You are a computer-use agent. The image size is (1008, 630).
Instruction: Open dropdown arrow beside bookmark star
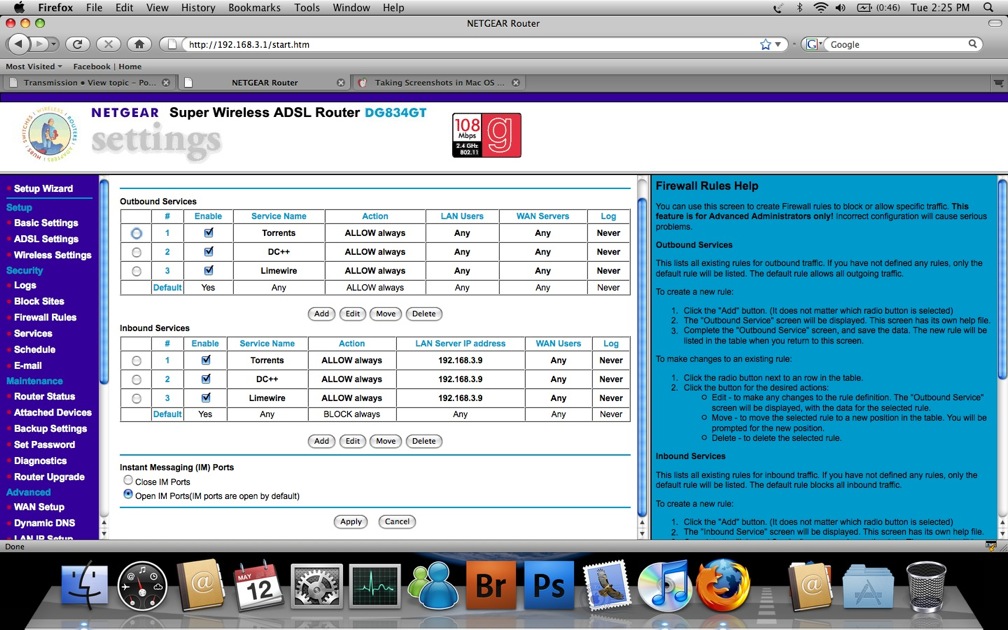(778, 44)
